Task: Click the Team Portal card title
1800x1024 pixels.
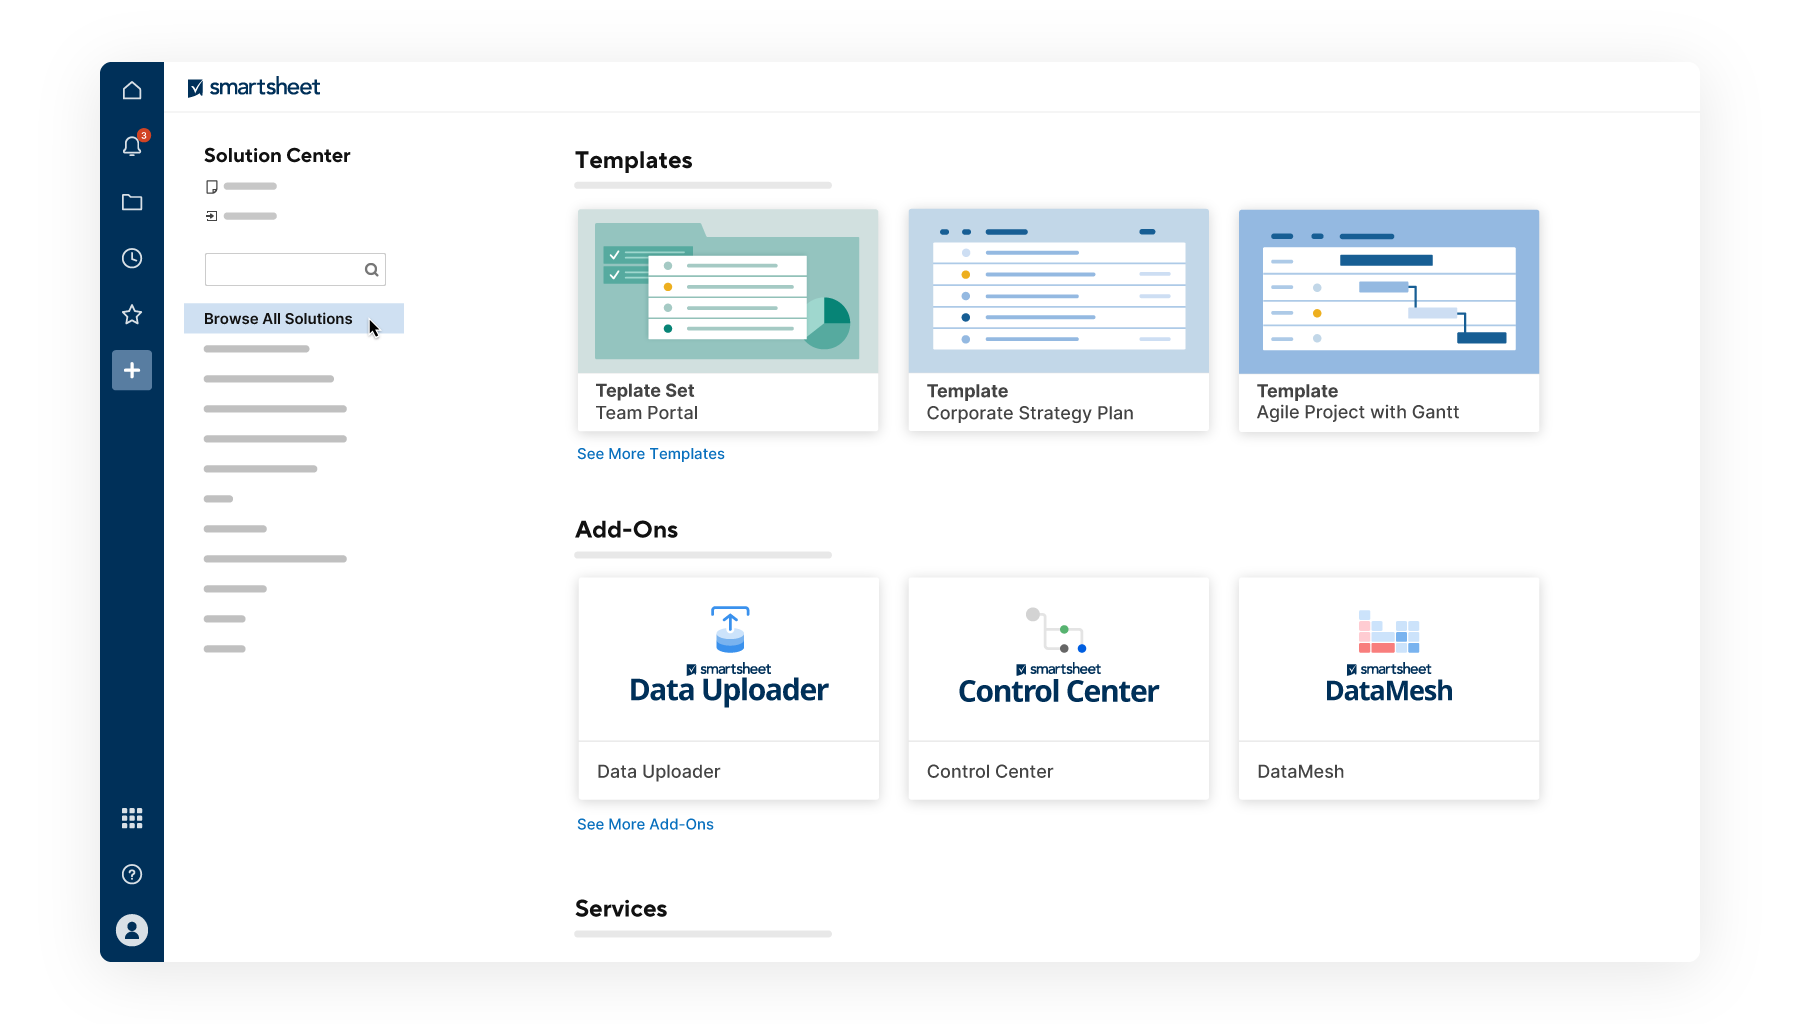Action: [x=647, y=413]
